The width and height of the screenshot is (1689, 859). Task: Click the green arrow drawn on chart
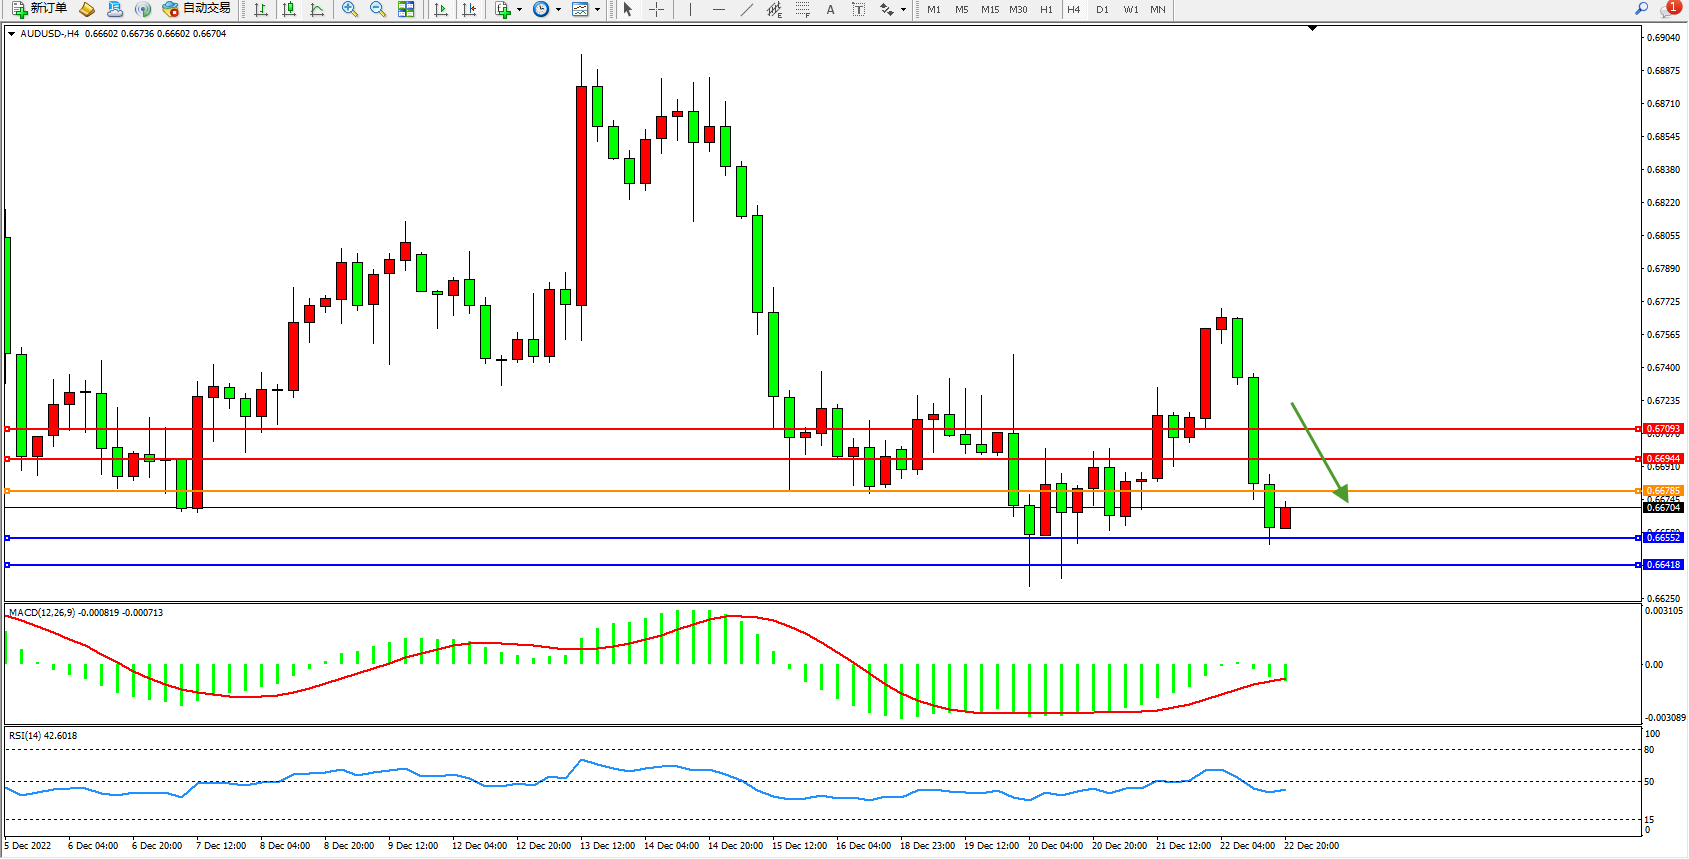click(x=1318, y=450)
